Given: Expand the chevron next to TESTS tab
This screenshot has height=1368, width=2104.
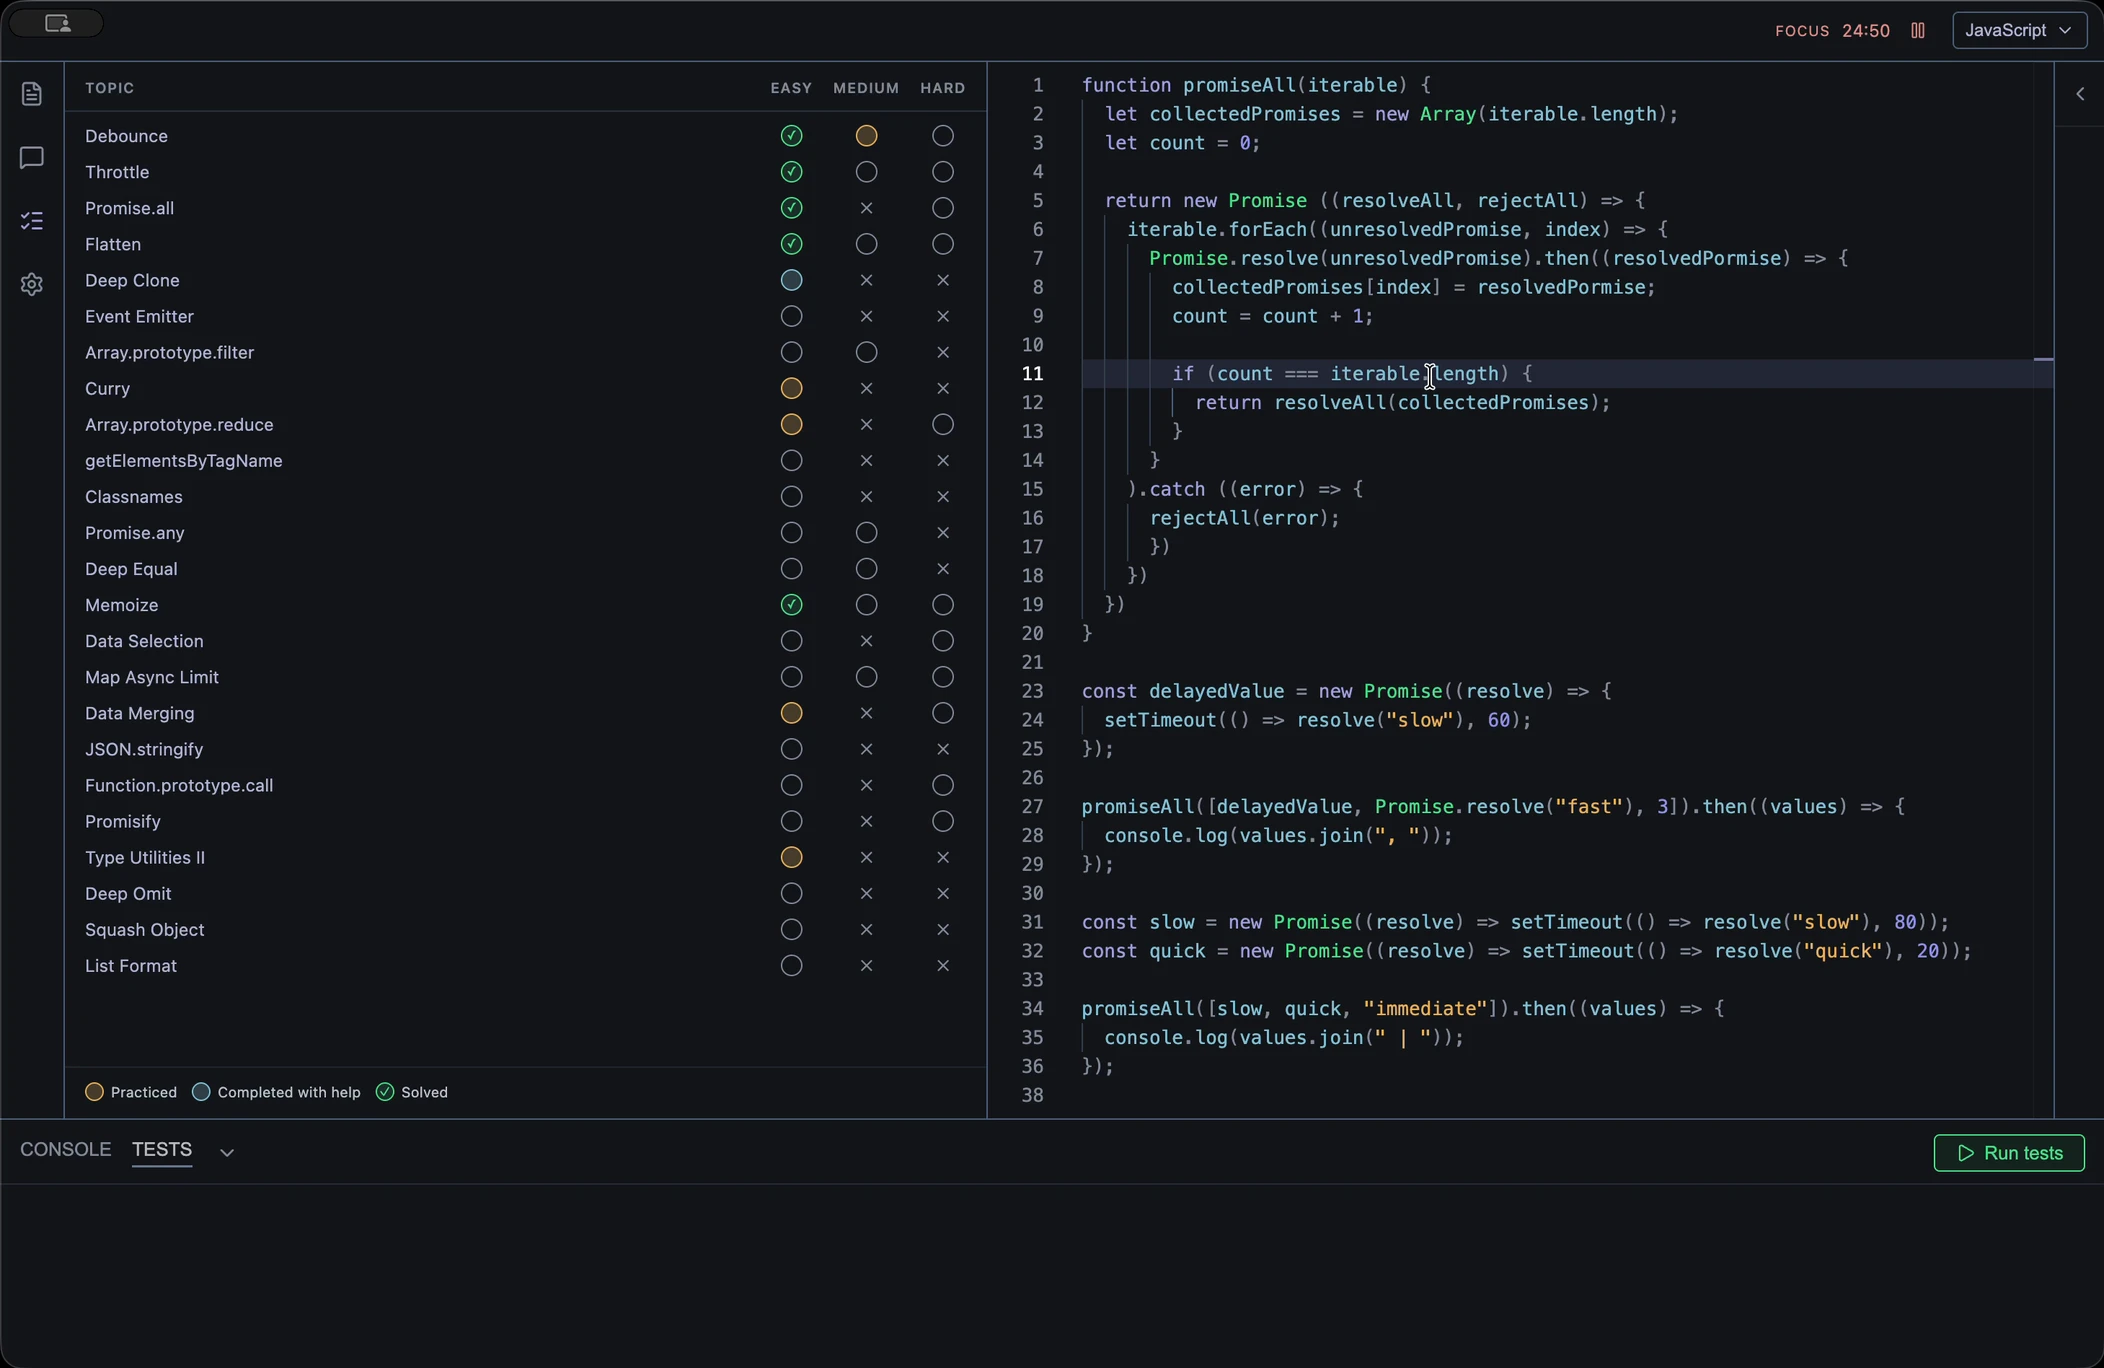Looking at the screenshot, I should tap(227, 1152).
